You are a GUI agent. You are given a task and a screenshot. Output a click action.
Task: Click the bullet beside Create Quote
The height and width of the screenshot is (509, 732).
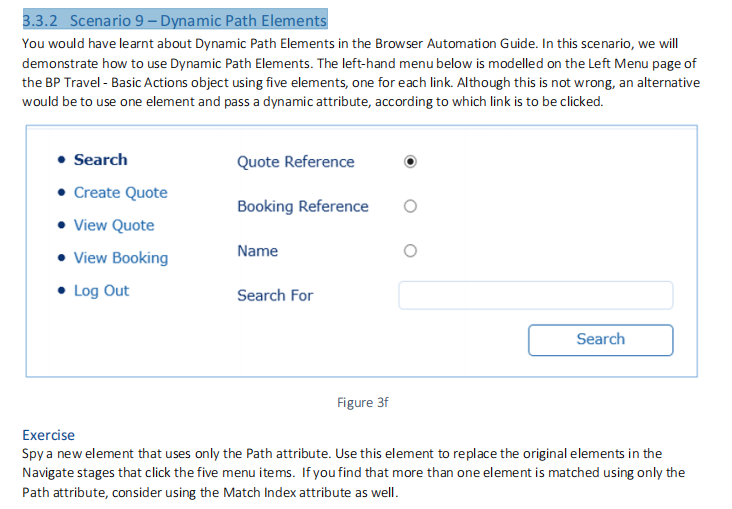click(x=62, y=193)
